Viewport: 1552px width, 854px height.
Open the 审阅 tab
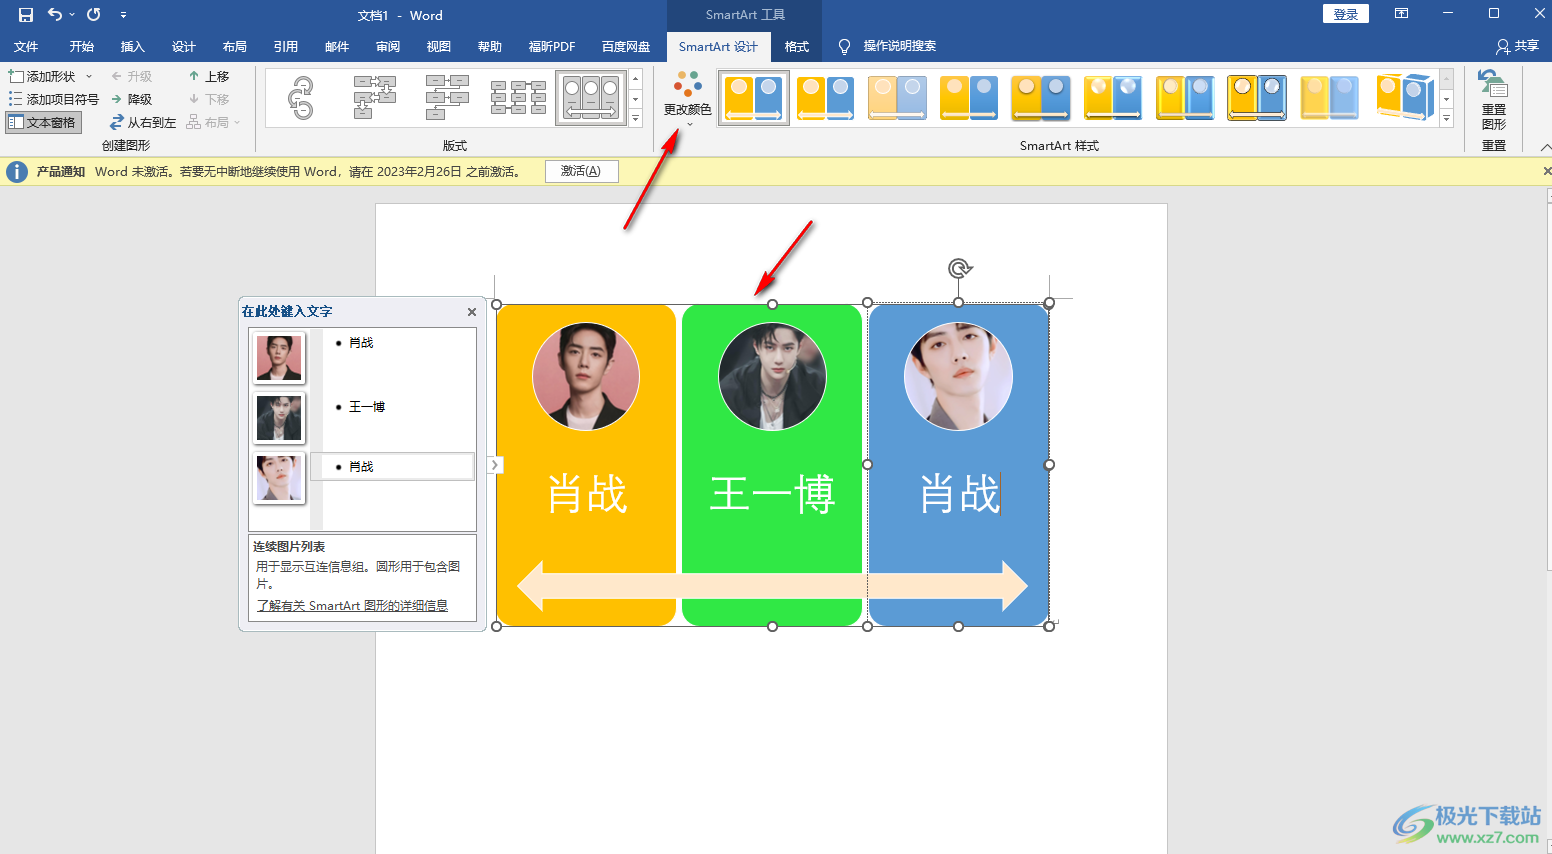(x=388, y=46)
